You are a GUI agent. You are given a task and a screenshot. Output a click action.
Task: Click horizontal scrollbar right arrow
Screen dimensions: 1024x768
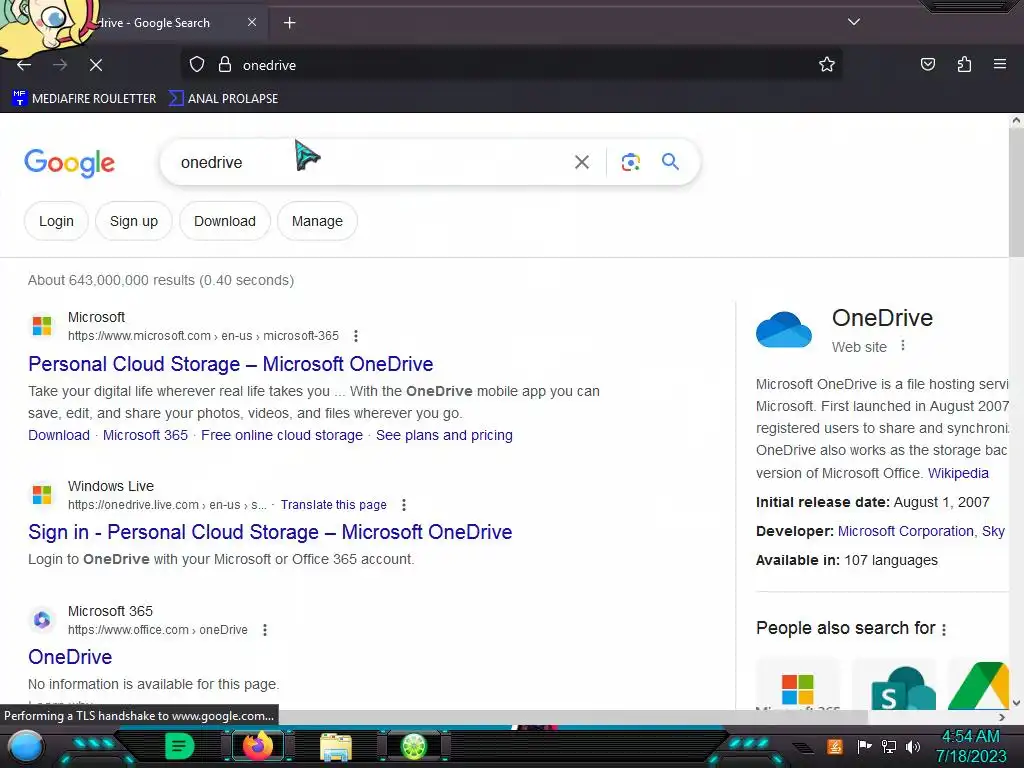pos(1002,717)
